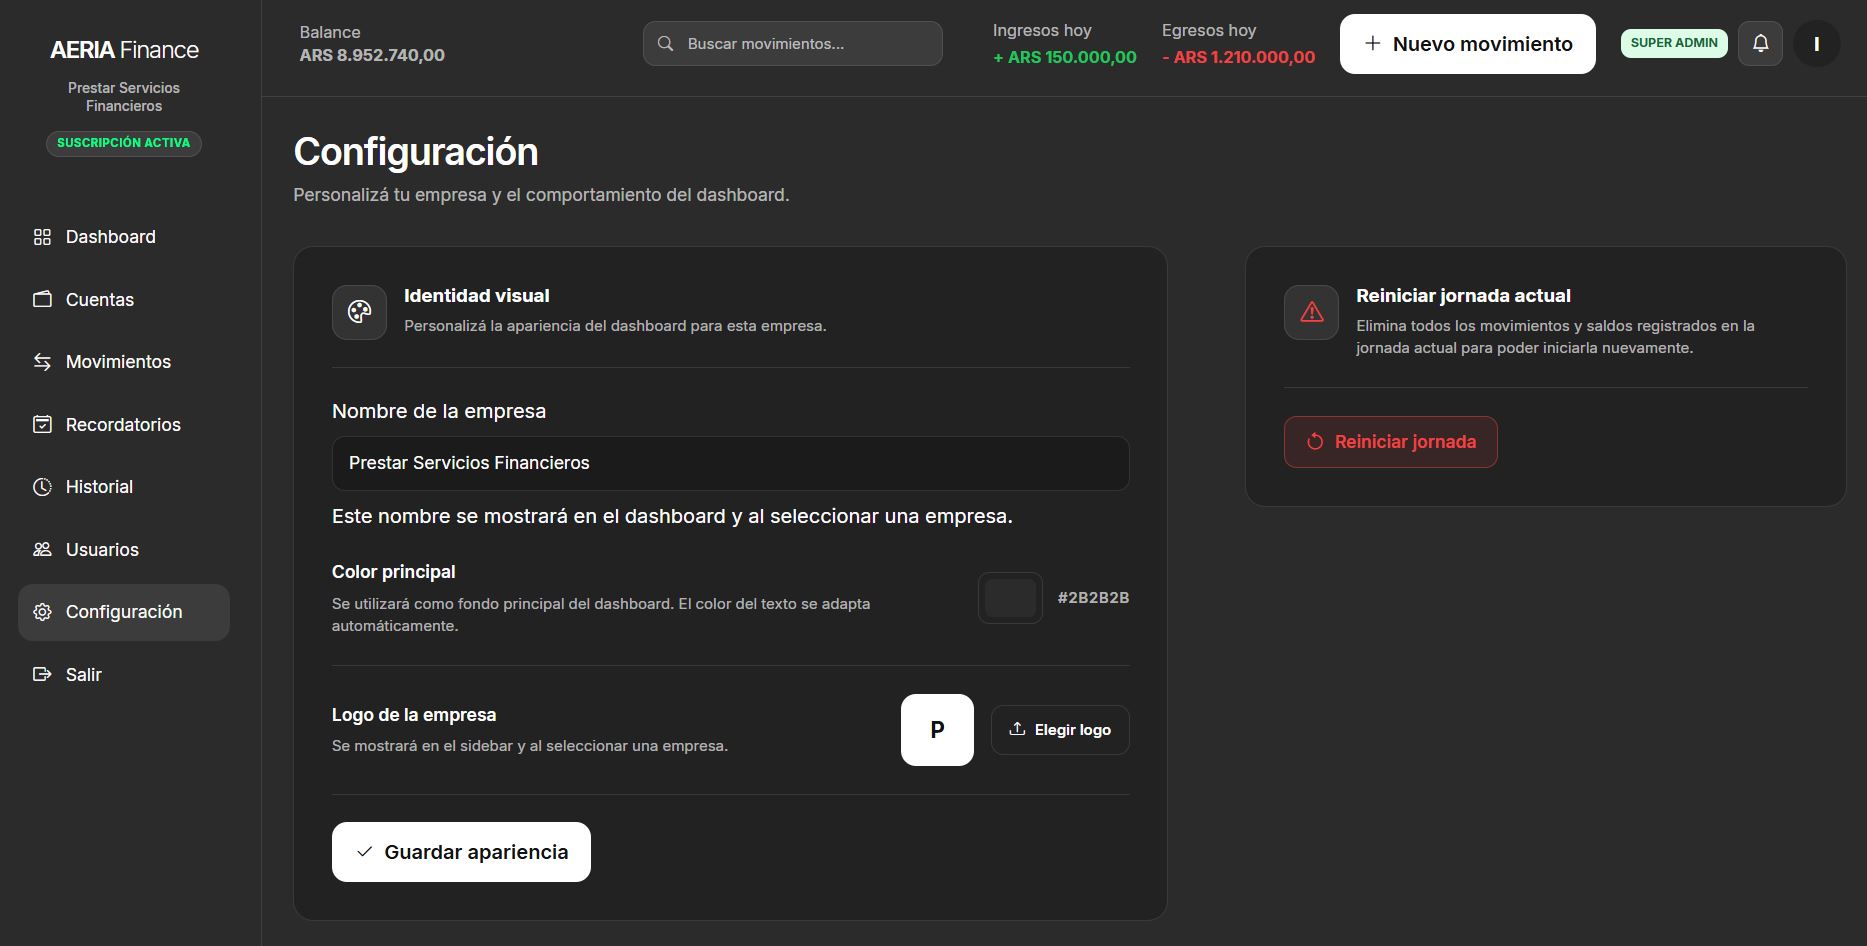Select Salir to log out
The height and width of the screenshot is (946, 1867).
[124, 675]
